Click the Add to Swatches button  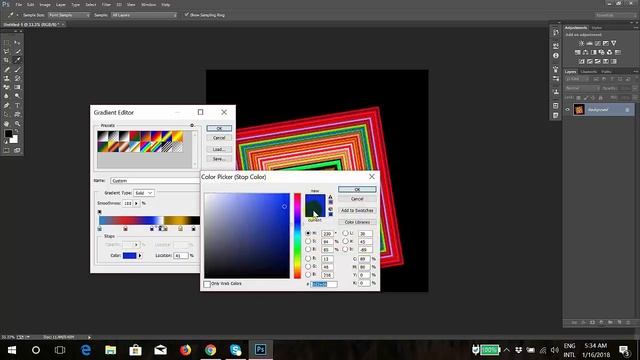pyautogui.click(x=357, y=210)
